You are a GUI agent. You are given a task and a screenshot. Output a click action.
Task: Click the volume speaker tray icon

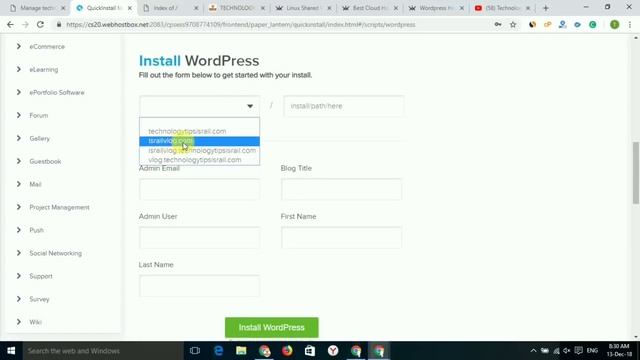tap(567, 351)
